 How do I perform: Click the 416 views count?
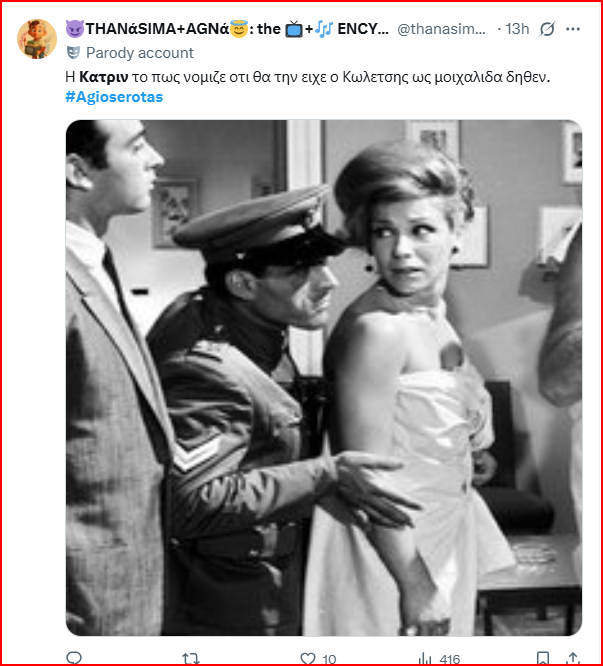click(x=450, y=659)
